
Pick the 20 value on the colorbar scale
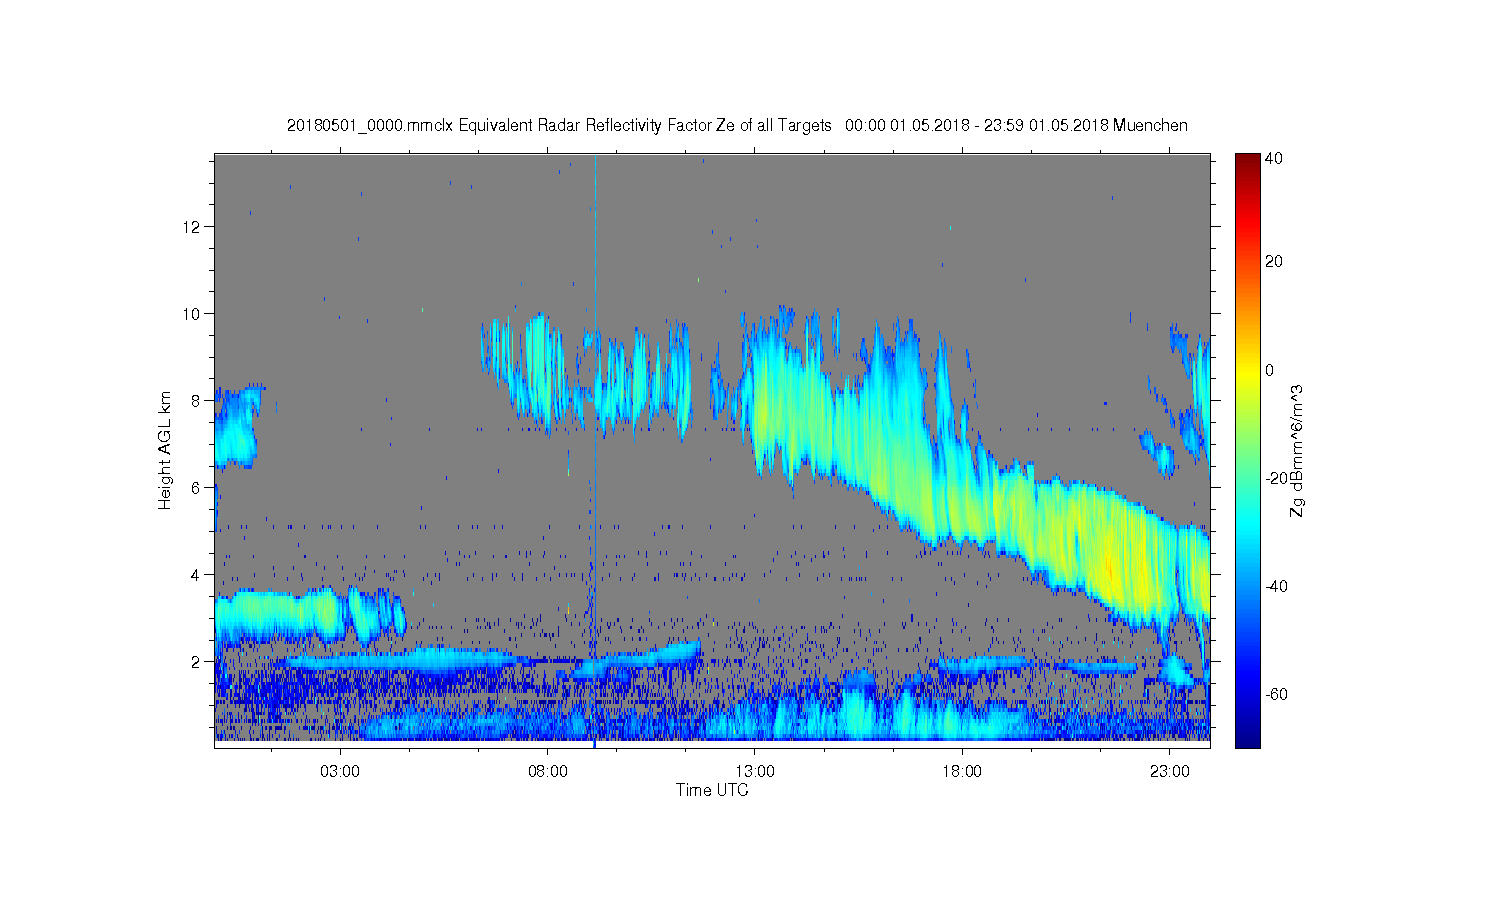coord(1274,262)
